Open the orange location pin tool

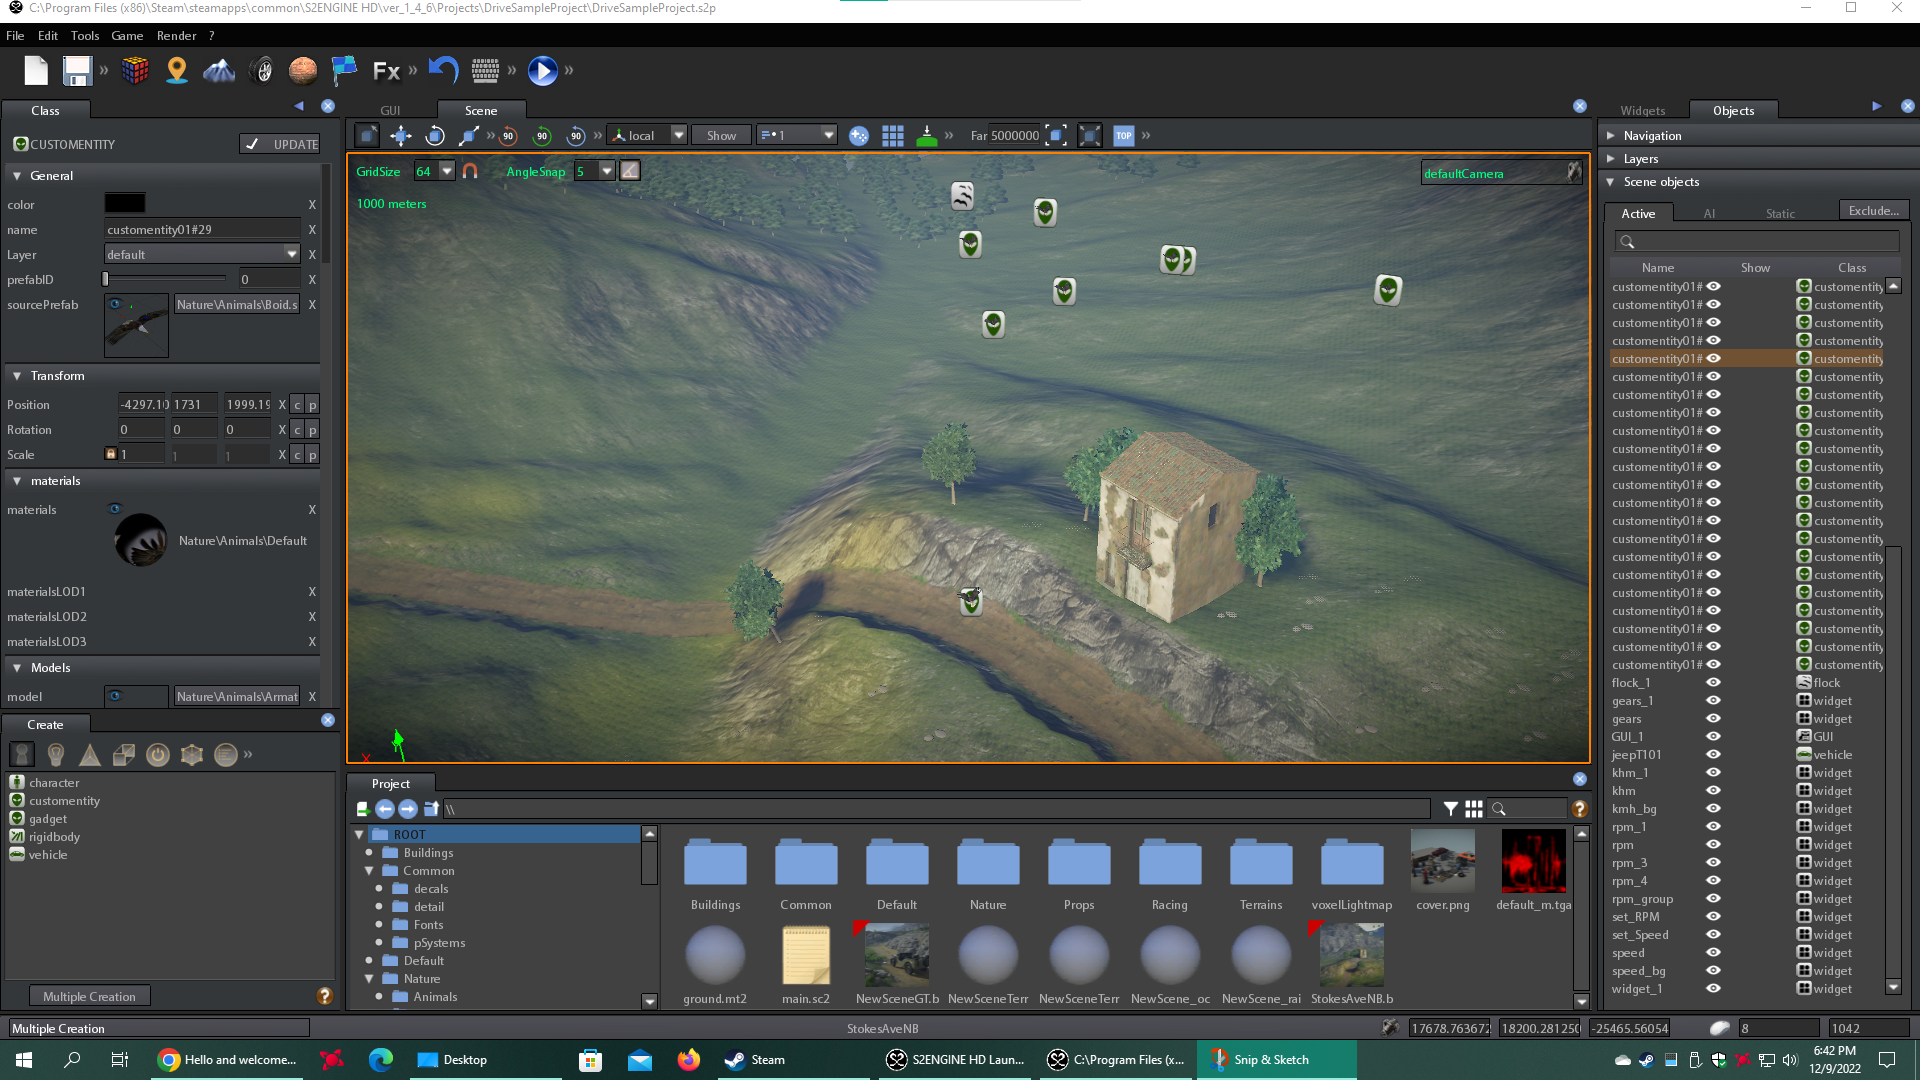(177, 71)
